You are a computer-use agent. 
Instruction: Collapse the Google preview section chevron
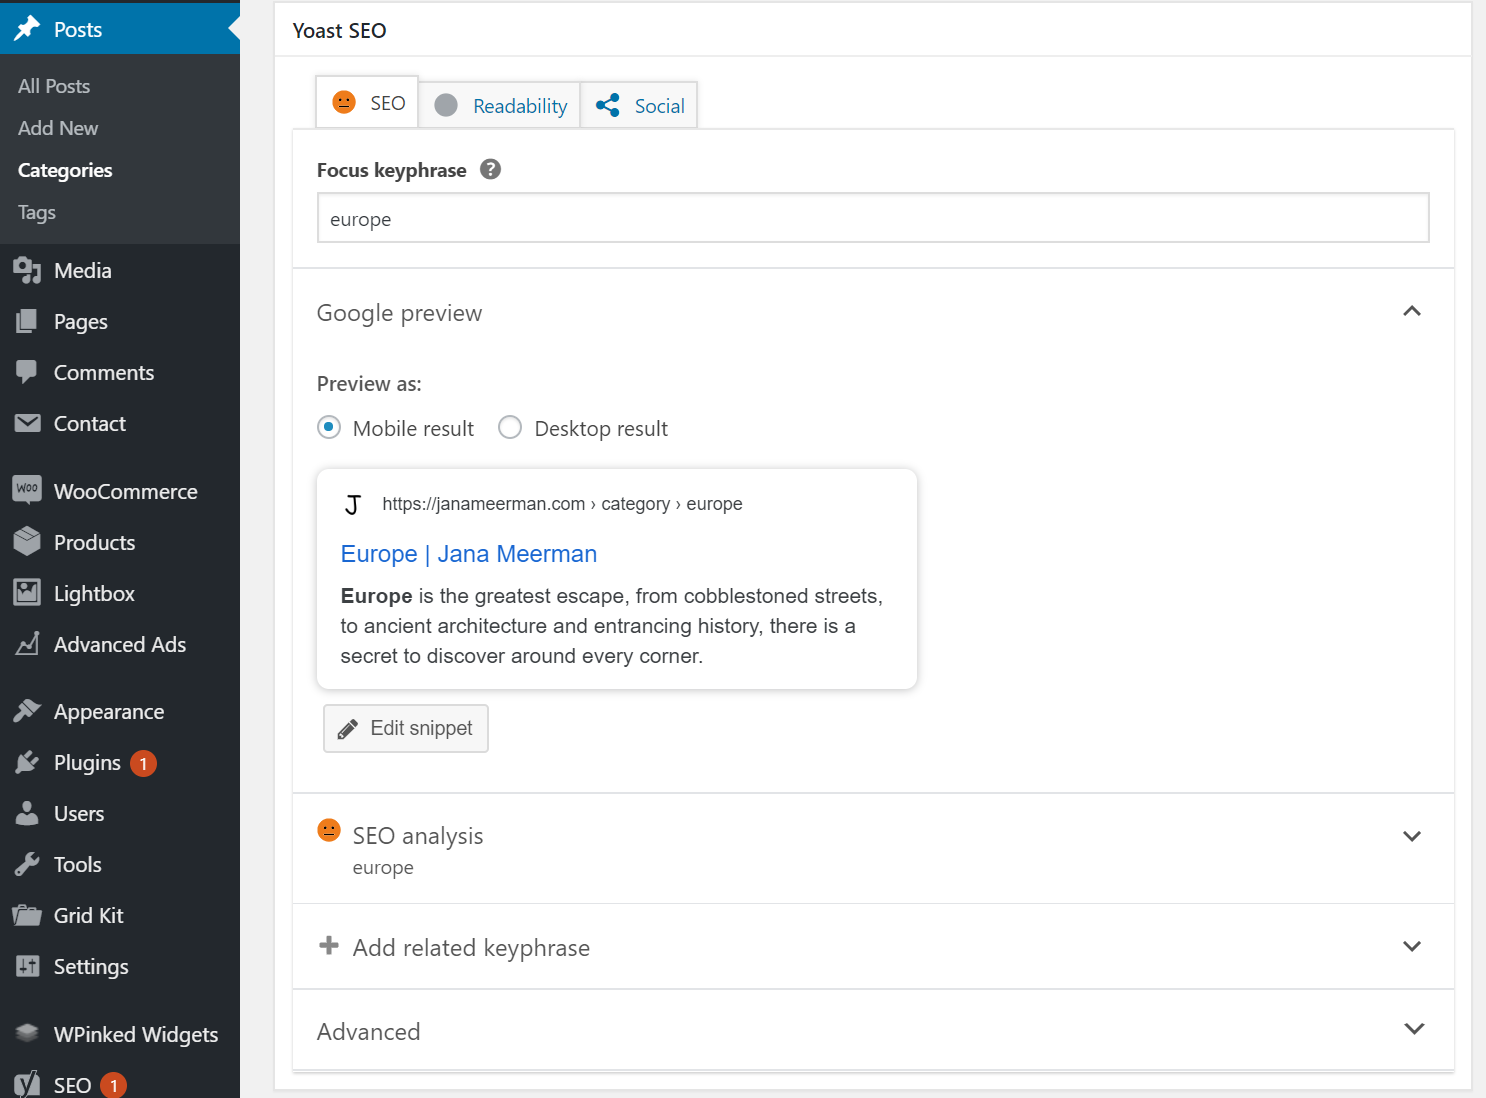tap(1412, 311)
